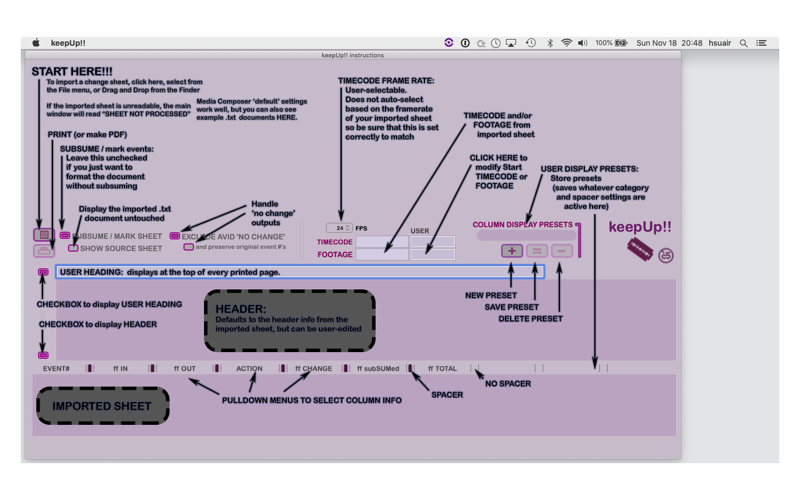Open the Wi-Fi menu
This screenshot has width=800, height=500.
(x=566, y=43)
